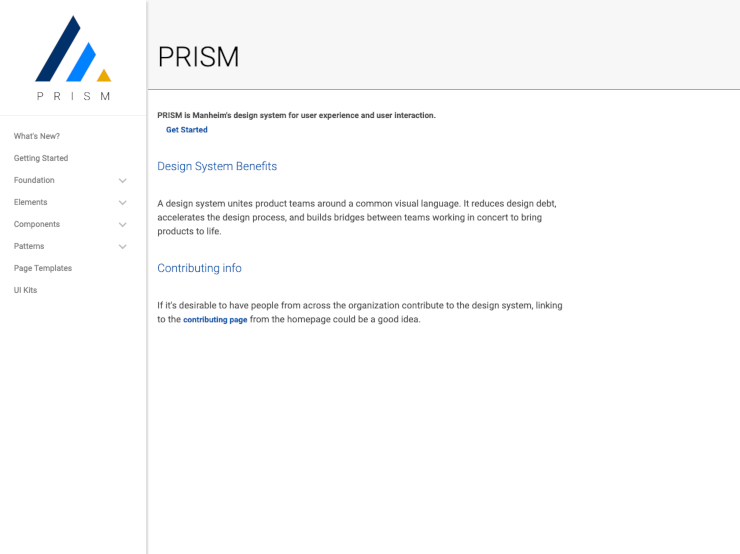Open the What's New? page
740x554 pixels.
[x=37, y=136]
